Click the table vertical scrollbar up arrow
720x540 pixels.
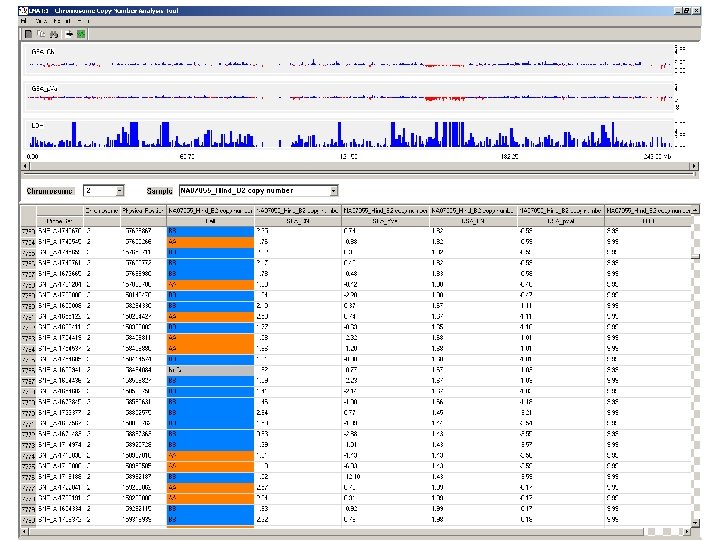(x=696, y=210)
